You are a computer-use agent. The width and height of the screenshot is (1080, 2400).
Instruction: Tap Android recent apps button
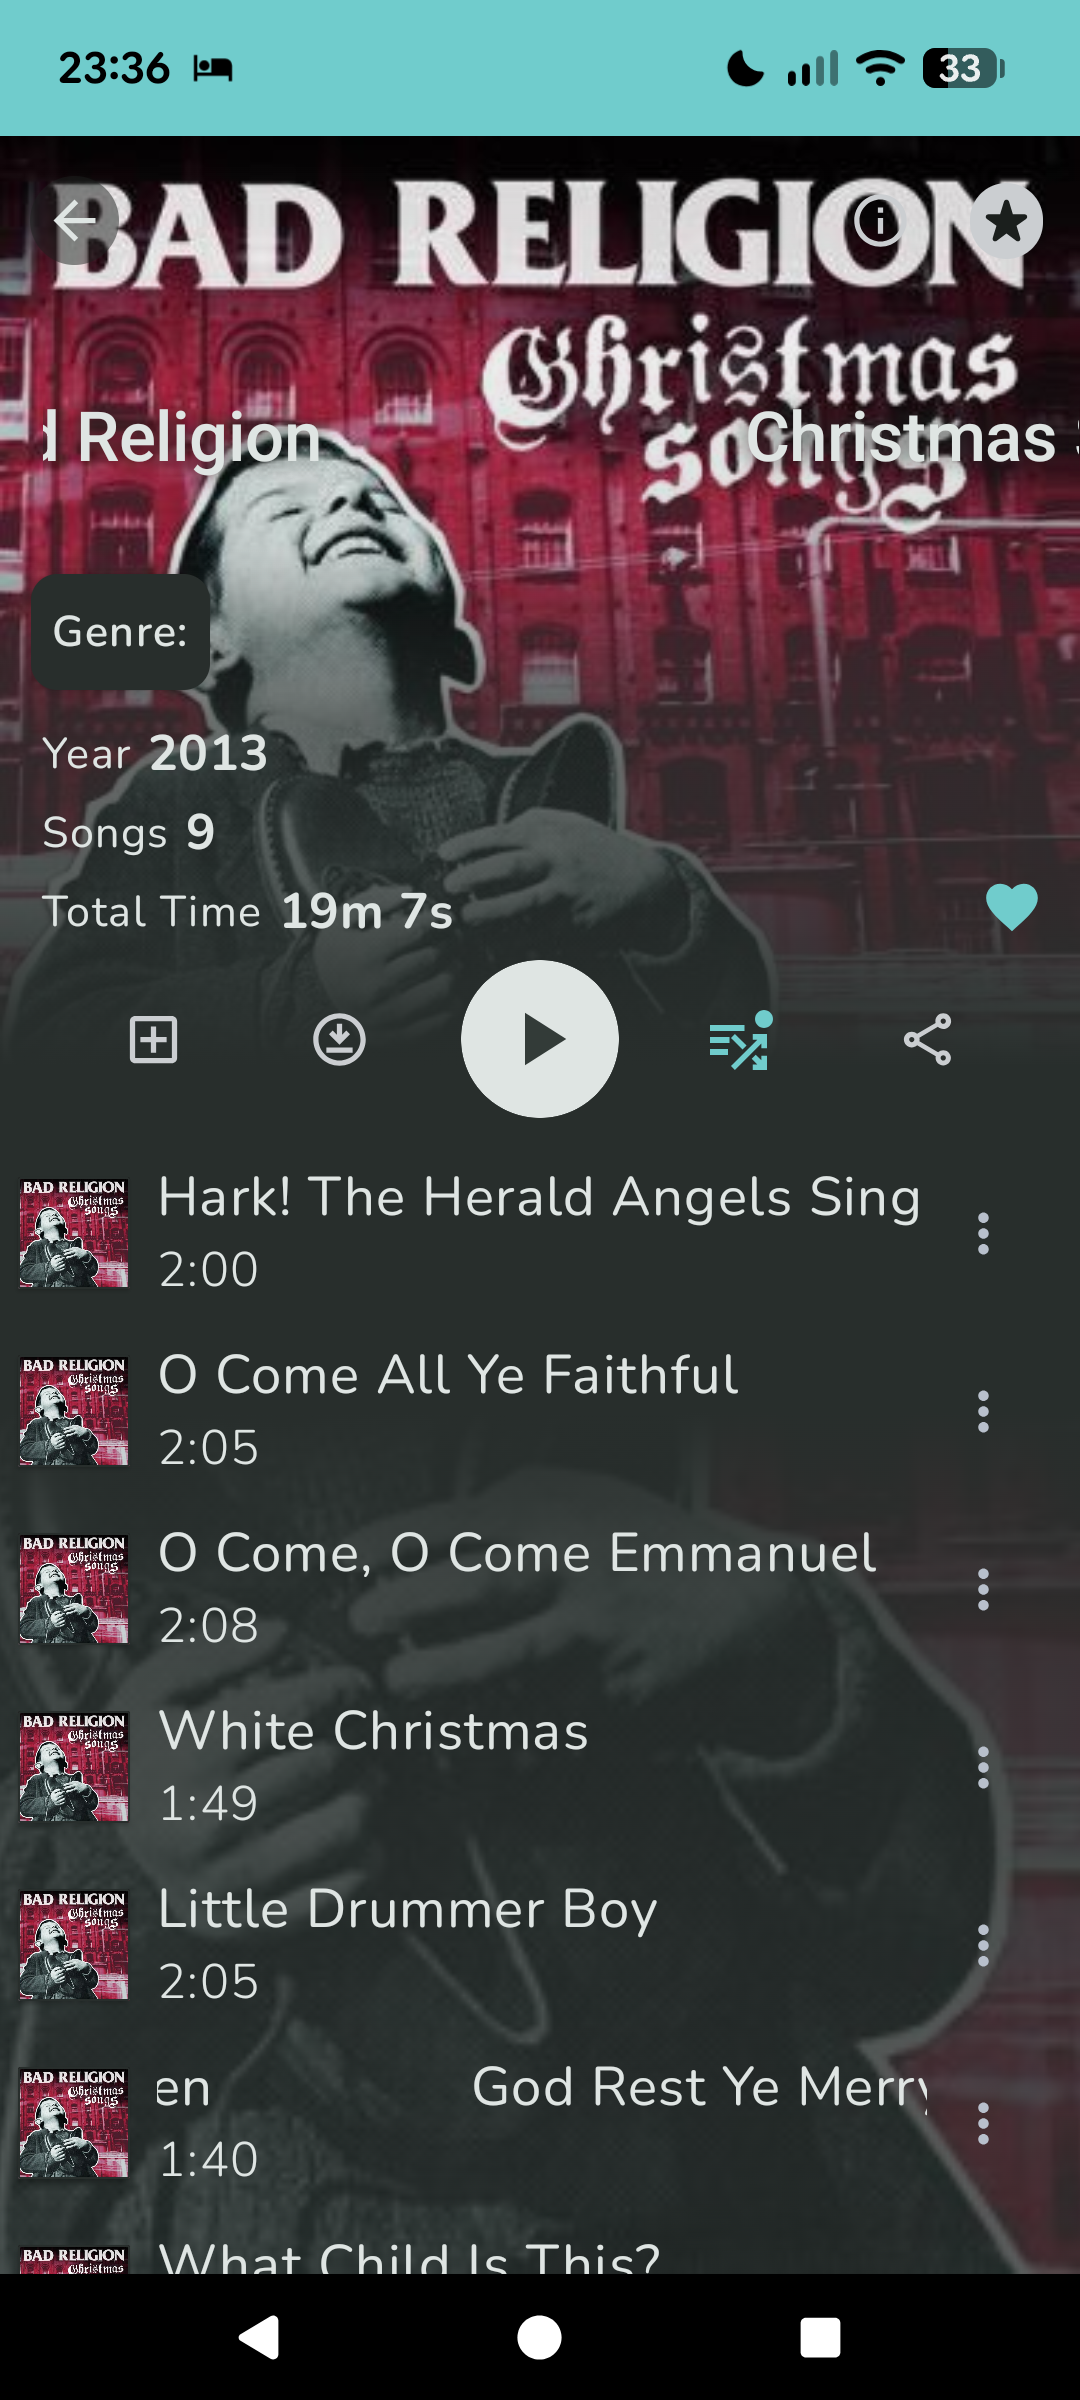click(x=820, y=2337)
